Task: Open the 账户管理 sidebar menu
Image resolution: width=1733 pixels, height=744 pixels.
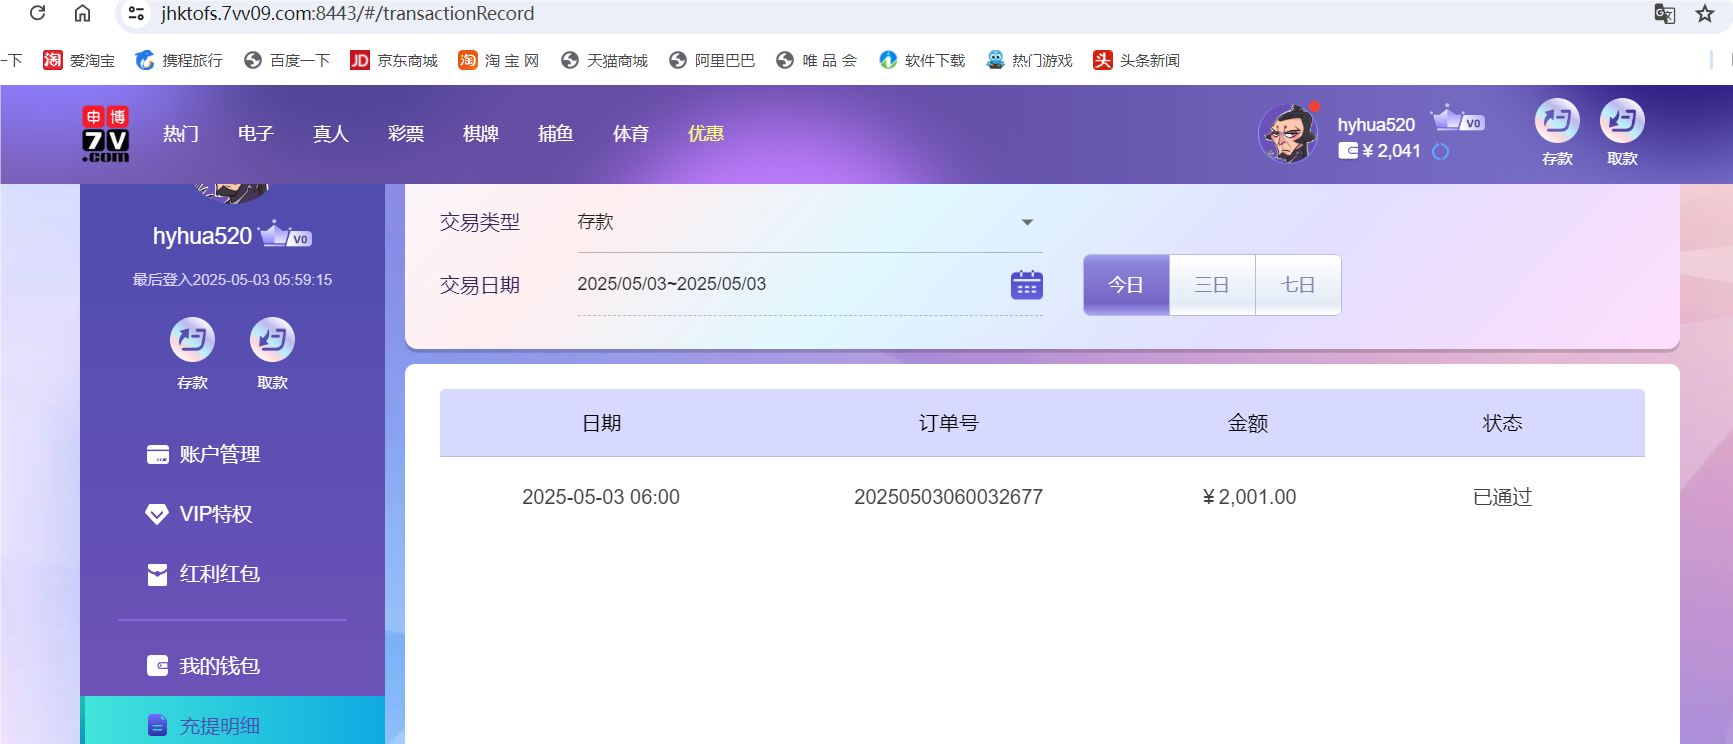Action: tap(219, 455)
